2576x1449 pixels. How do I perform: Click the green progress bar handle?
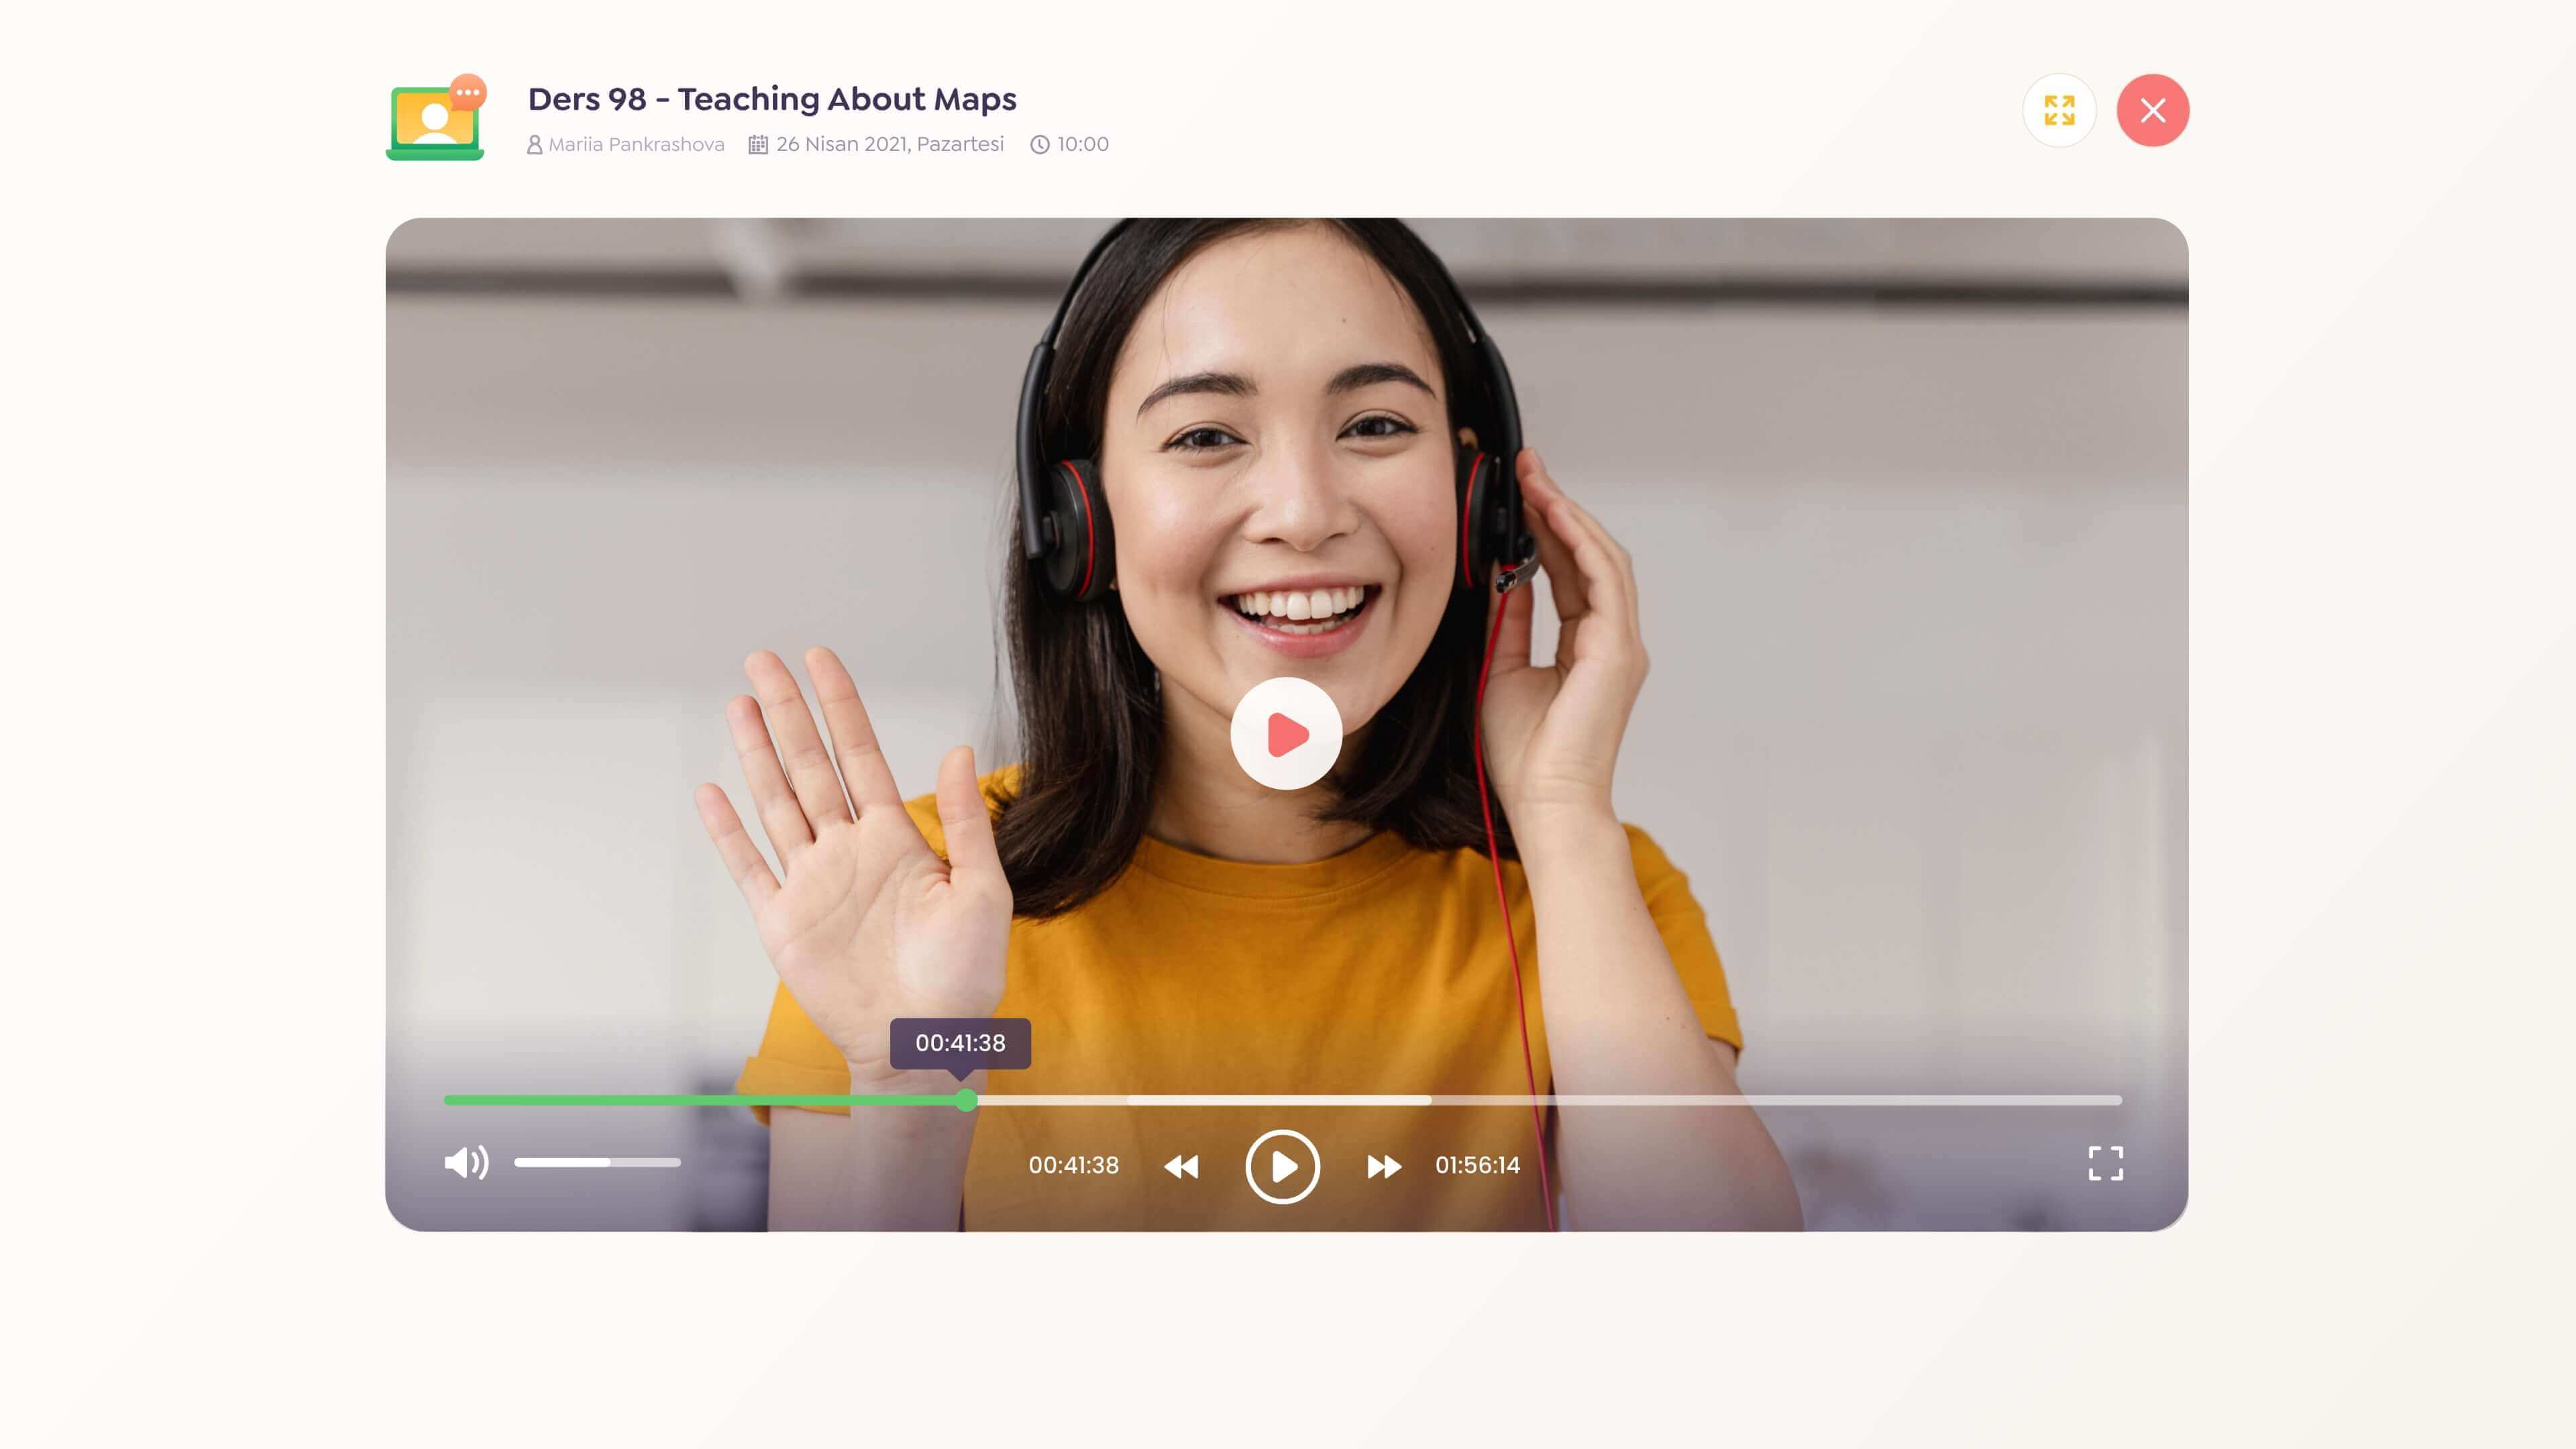pos(966,1100)
